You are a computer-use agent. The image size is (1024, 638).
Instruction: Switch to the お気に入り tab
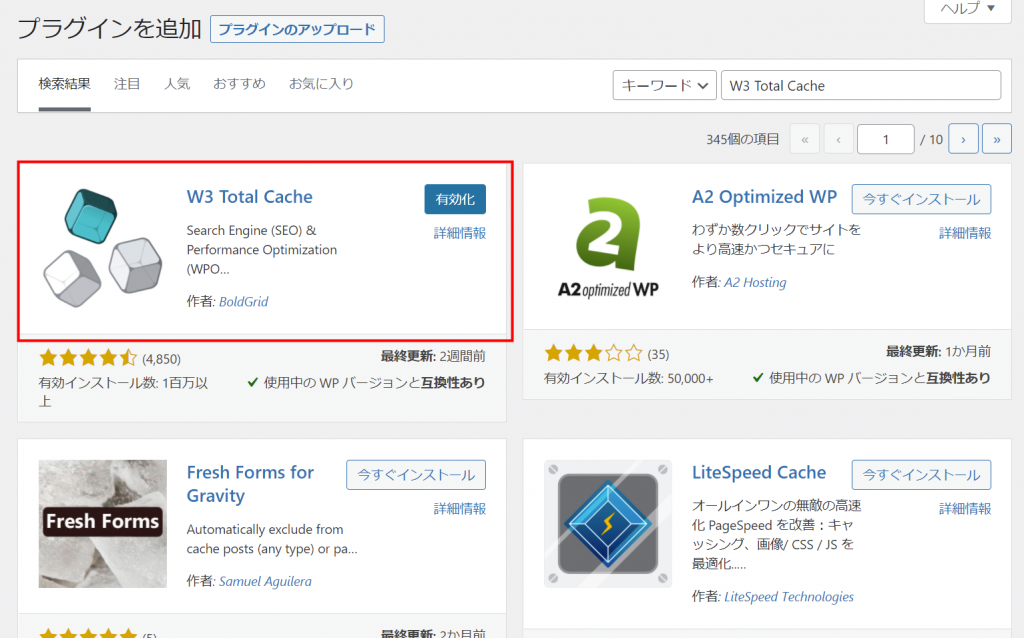point(321,84)
